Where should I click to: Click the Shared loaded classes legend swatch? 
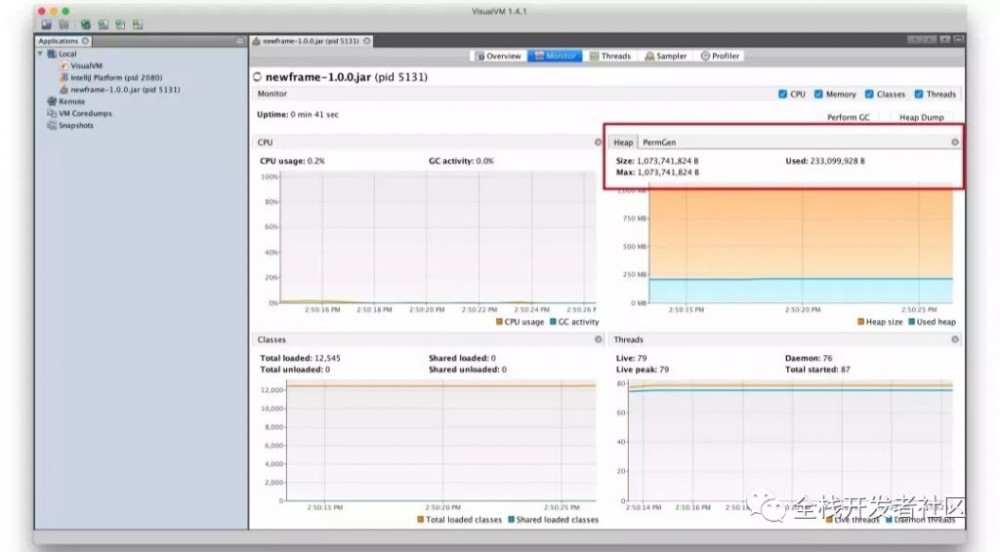coord(511,519)
